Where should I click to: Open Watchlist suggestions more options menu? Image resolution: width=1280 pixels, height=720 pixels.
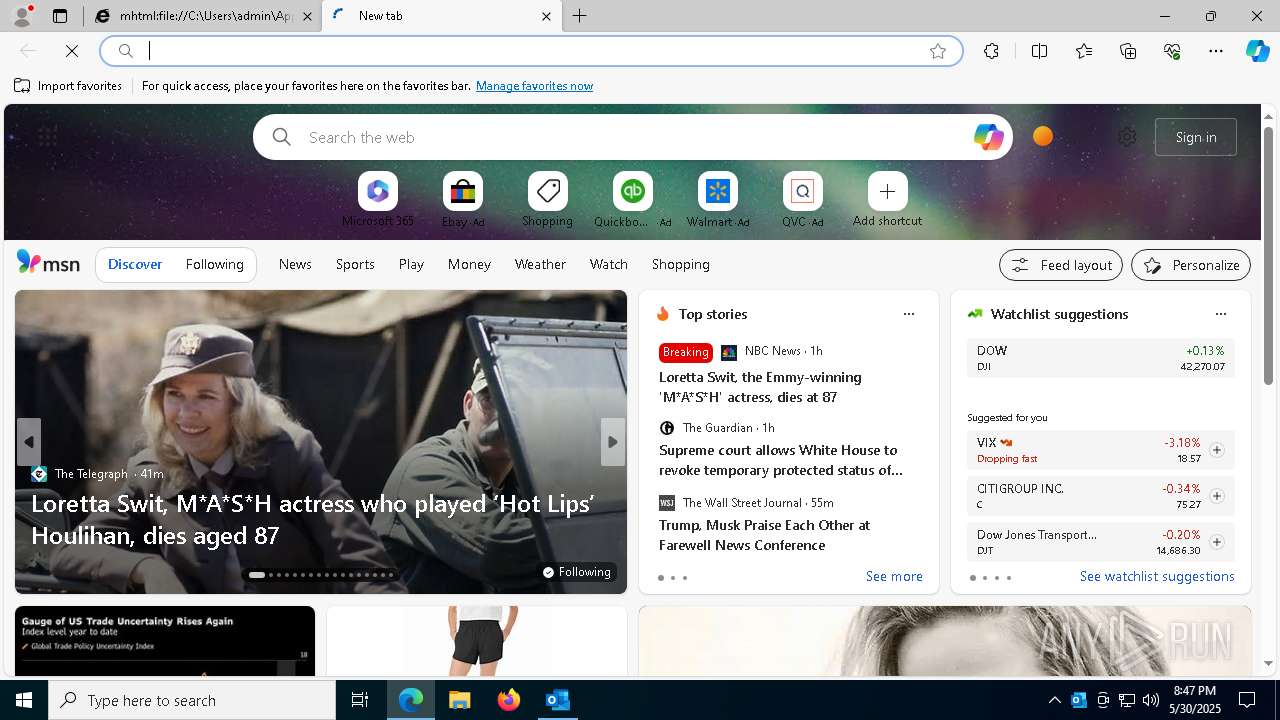tap(1221, 314)
